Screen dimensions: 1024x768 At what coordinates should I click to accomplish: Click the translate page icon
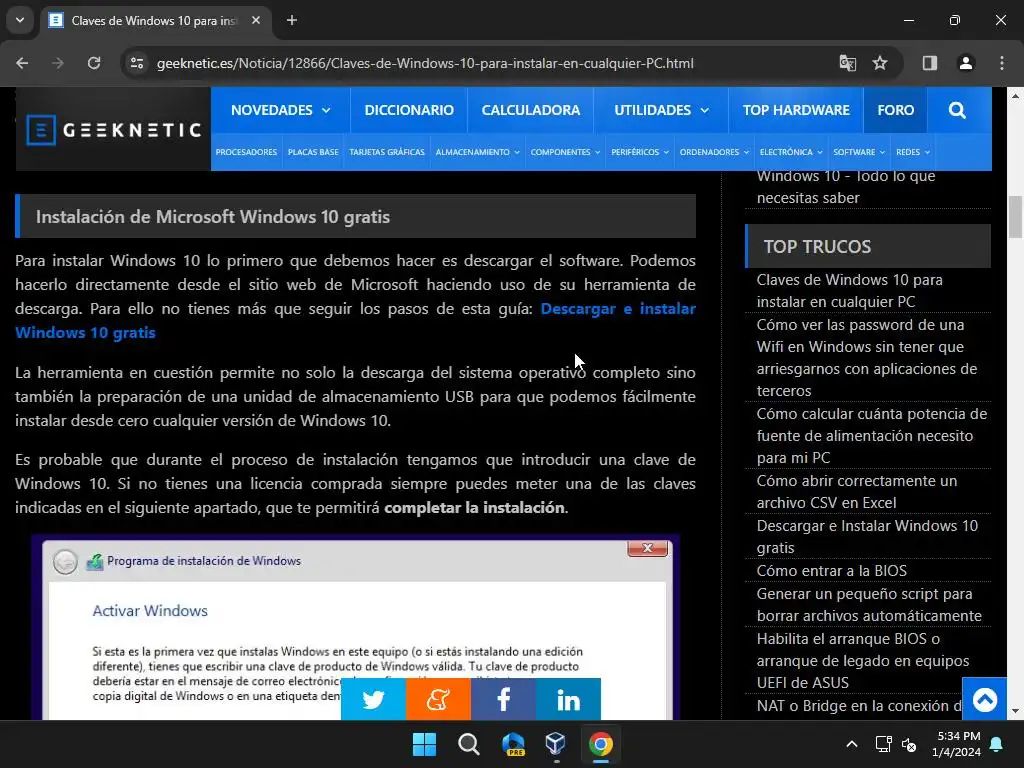click(848, 63)
